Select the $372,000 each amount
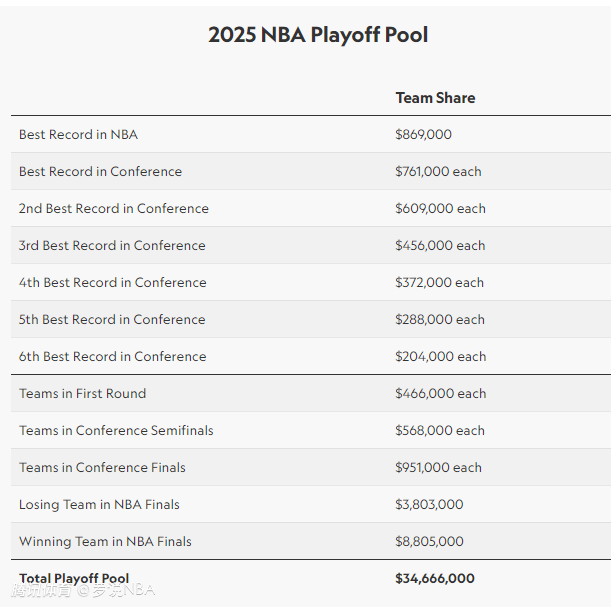The height and width of the screenshot is (607, 611). pos(440,282)
